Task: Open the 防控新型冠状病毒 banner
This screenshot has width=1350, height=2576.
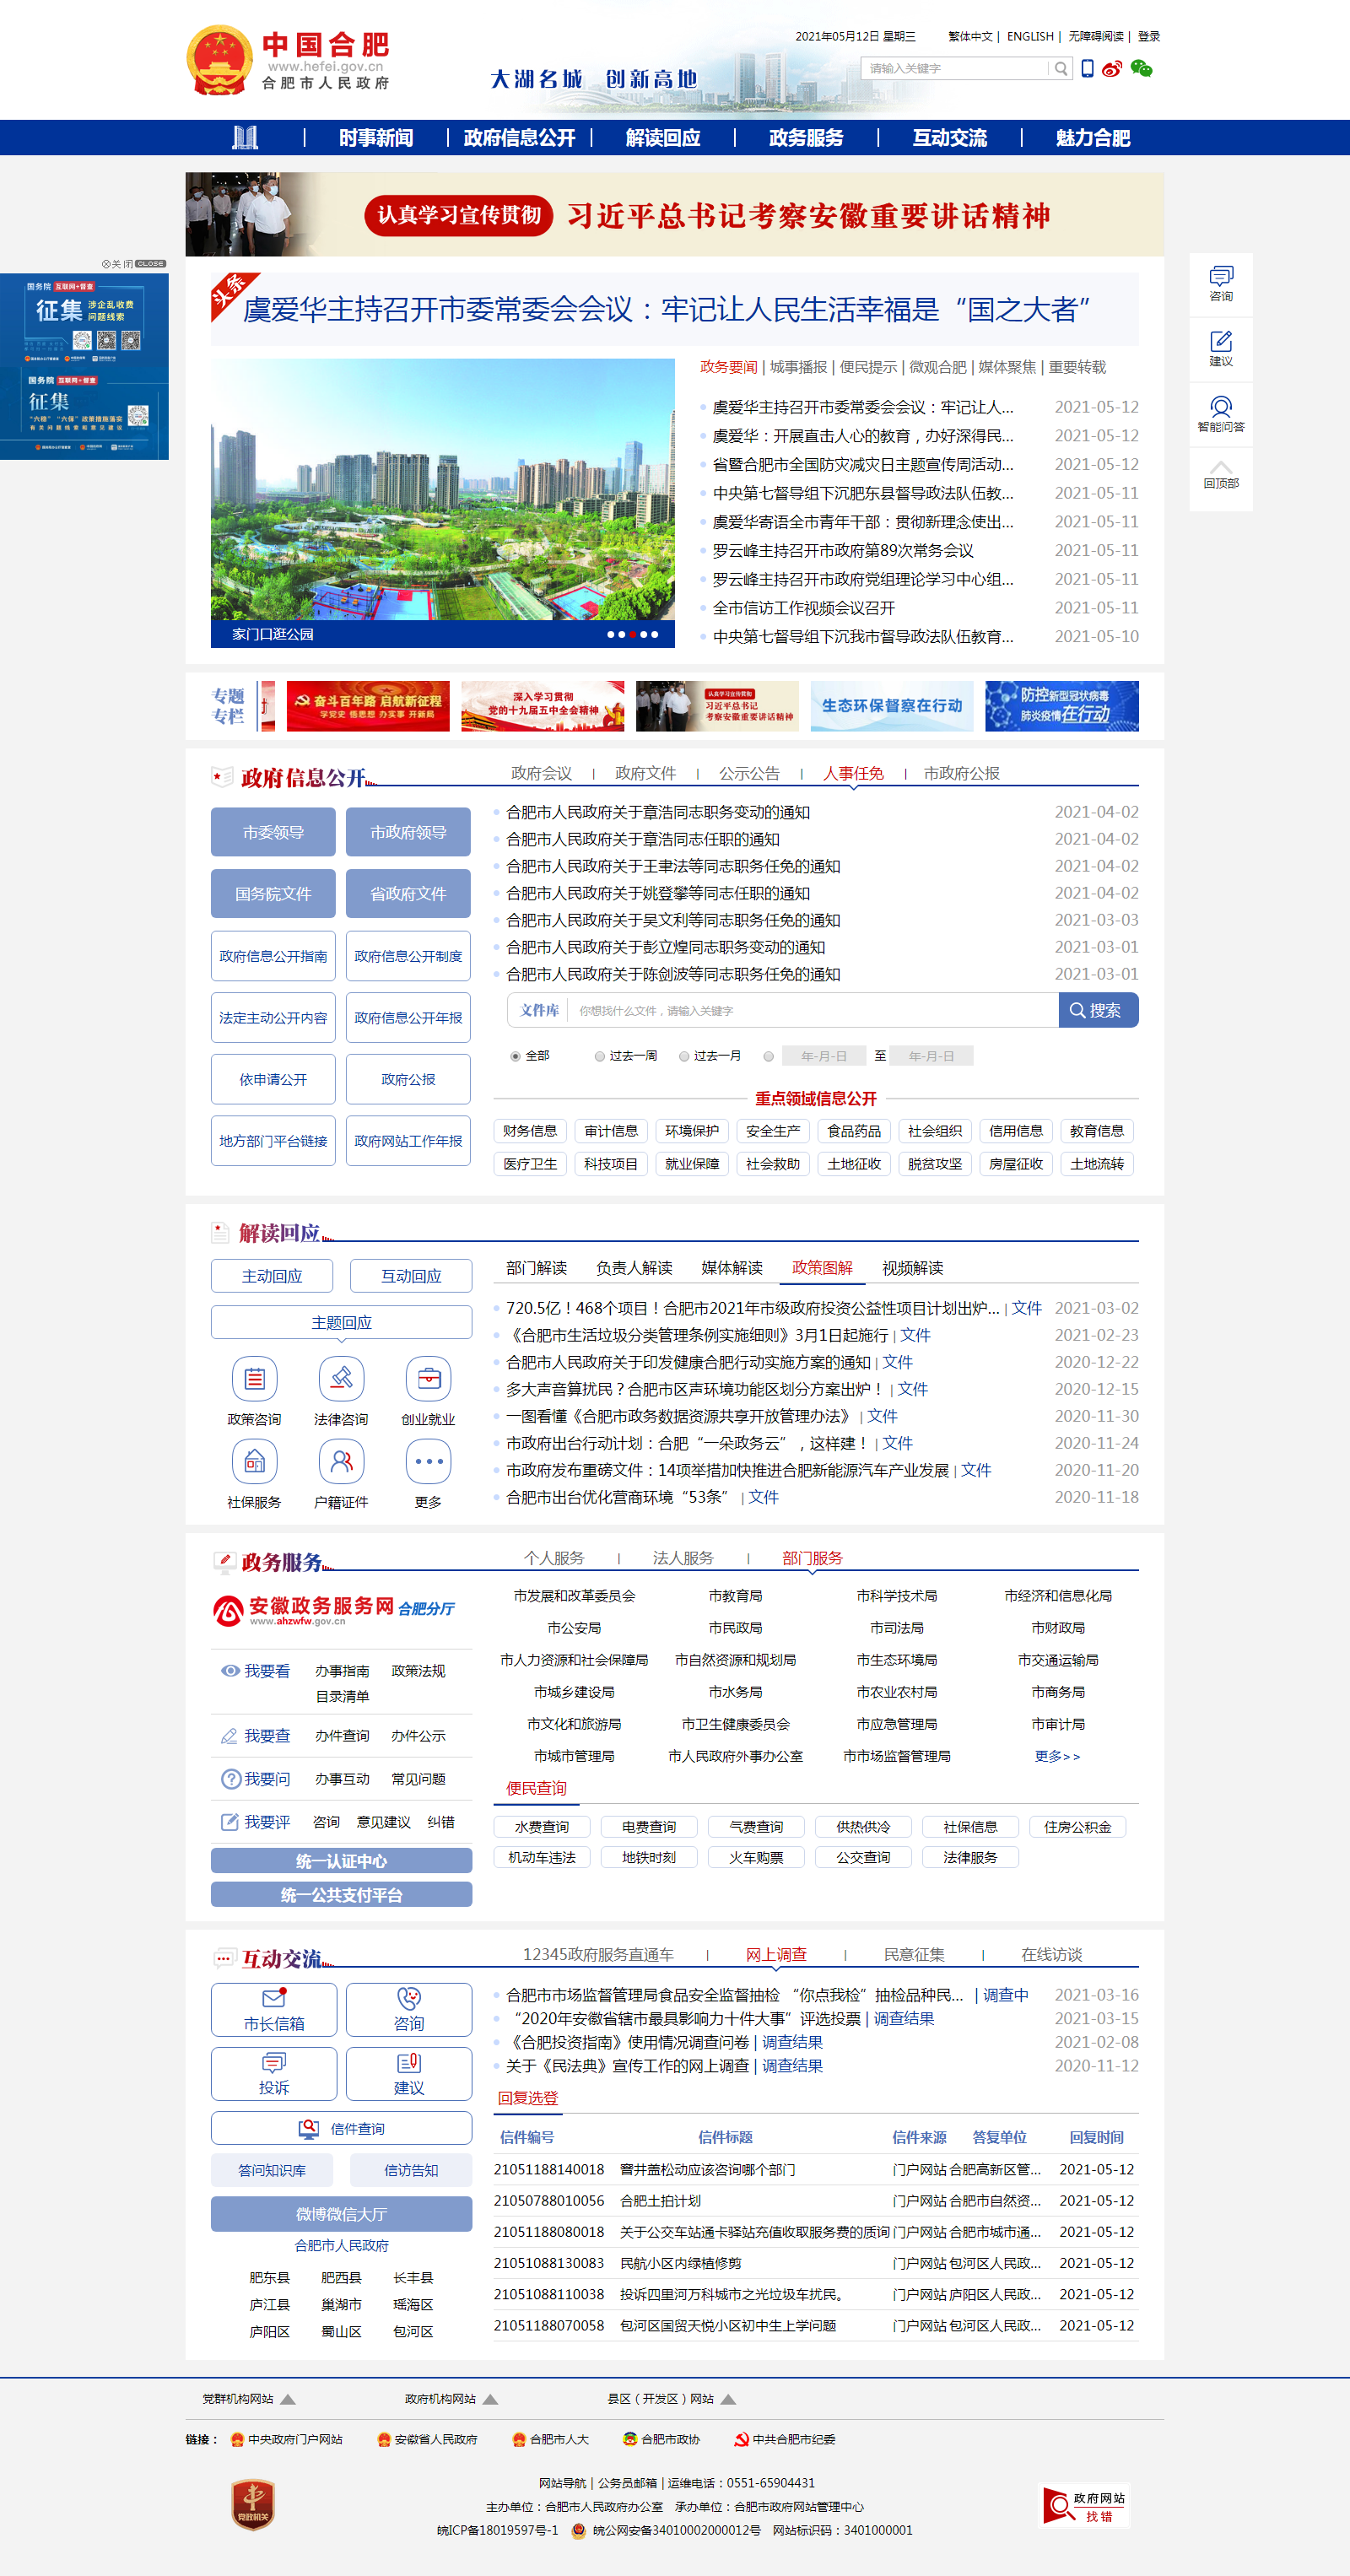Action: (x=1062, y=706)
